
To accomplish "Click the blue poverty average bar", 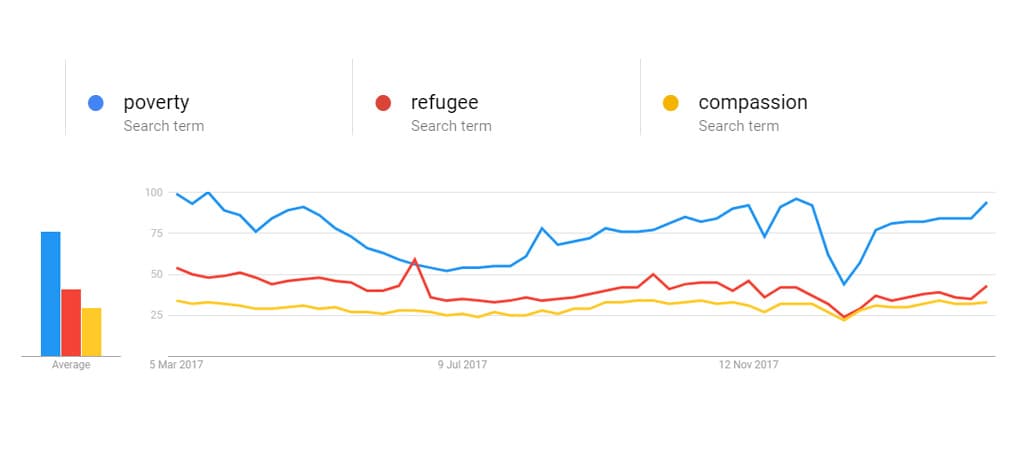I will 51,293.
